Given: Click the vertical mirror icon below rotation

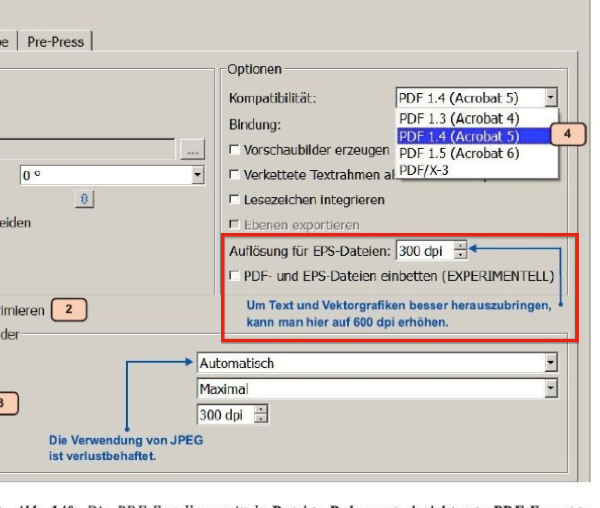Looking at the screenshot, I should click(86, 199).
